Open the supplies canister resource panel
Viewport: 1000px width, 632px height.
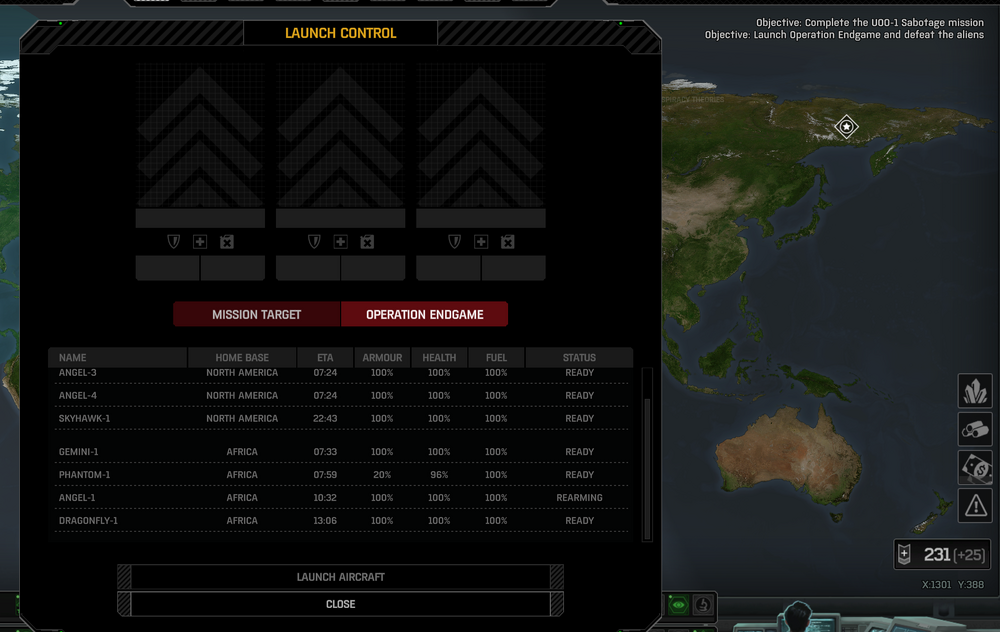click(975, 429)
